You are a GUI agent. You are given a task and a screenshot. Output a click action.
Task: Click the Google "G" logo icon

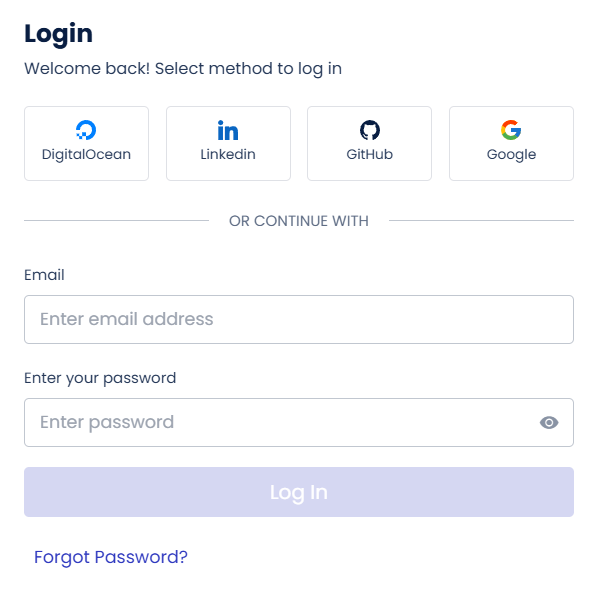511,130
